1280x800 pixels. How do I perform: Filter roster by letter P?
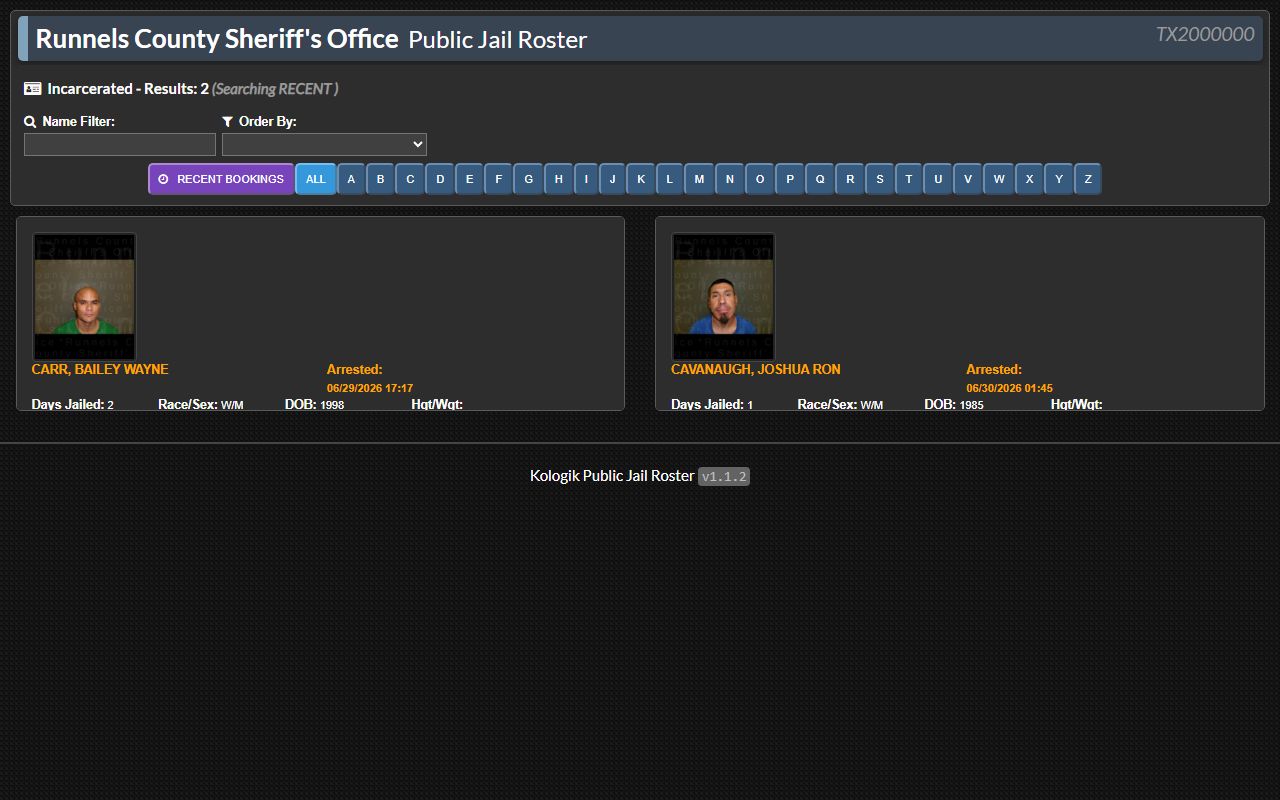pyautogui.click(x=790, y=179)
